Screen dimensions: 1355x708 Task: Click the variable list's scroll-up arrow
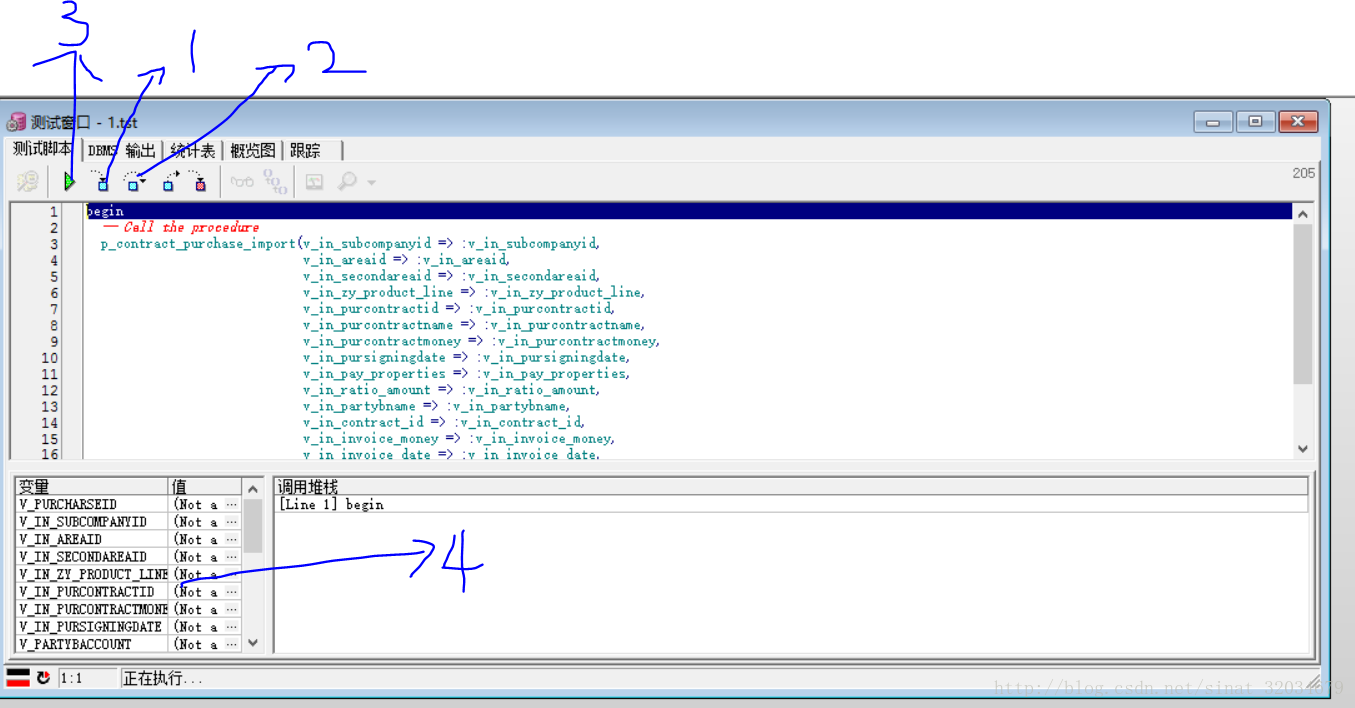click(253, 489)
